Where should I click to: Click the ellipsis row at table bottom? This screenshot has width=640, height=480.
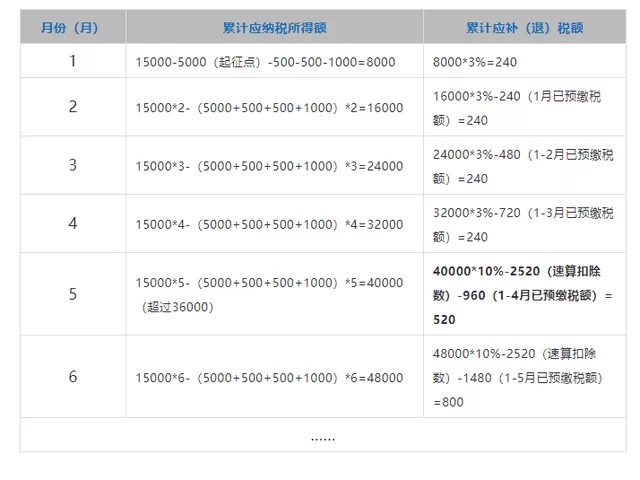(322, 436)
